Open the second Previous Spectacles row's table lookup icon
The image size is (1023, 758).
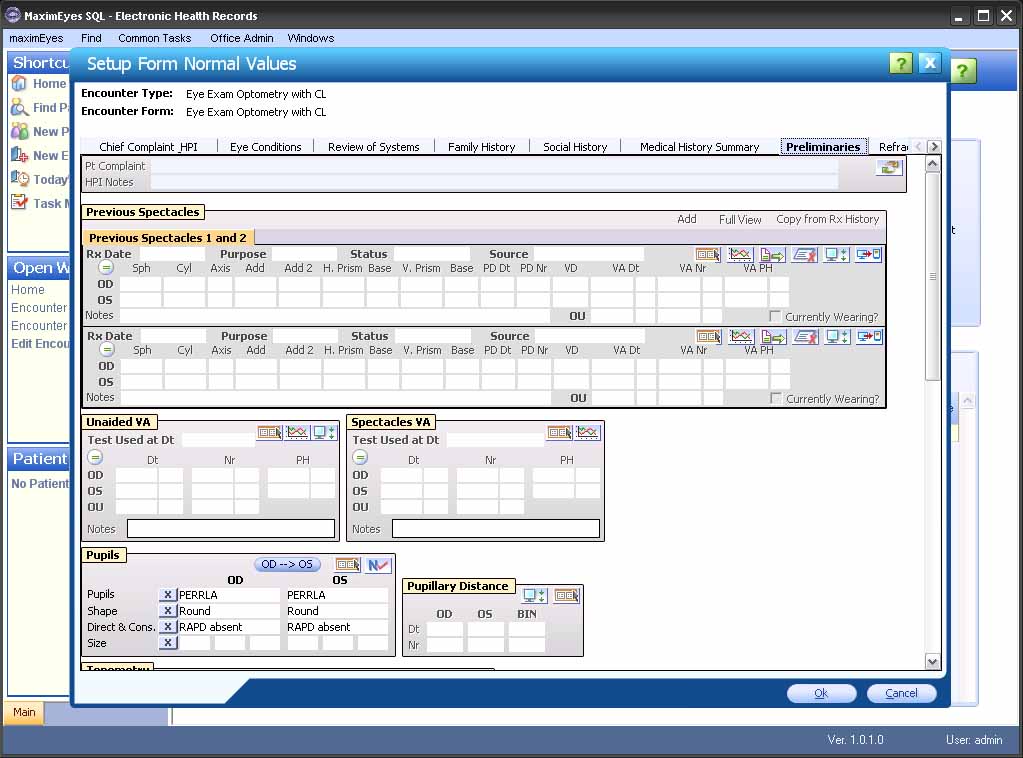(709, 337)
